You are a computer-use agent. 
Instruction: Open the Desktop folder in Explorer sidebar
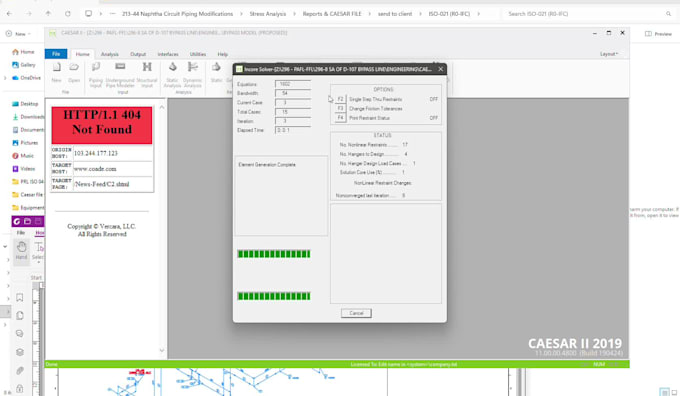coord(25,104)
